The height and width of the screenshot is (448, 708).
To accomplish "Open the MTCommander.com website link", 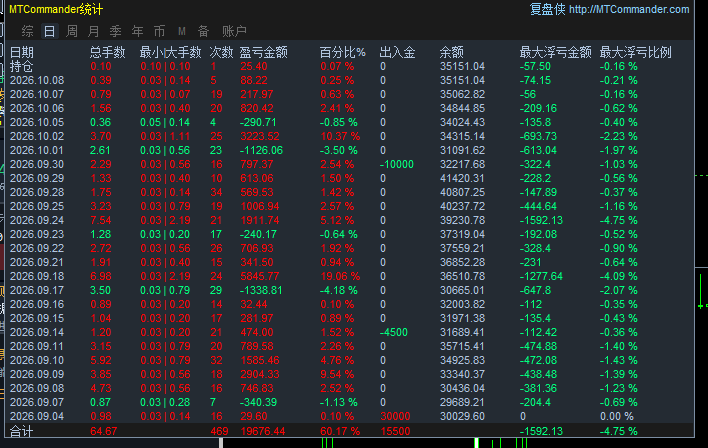I will (629, 9).
